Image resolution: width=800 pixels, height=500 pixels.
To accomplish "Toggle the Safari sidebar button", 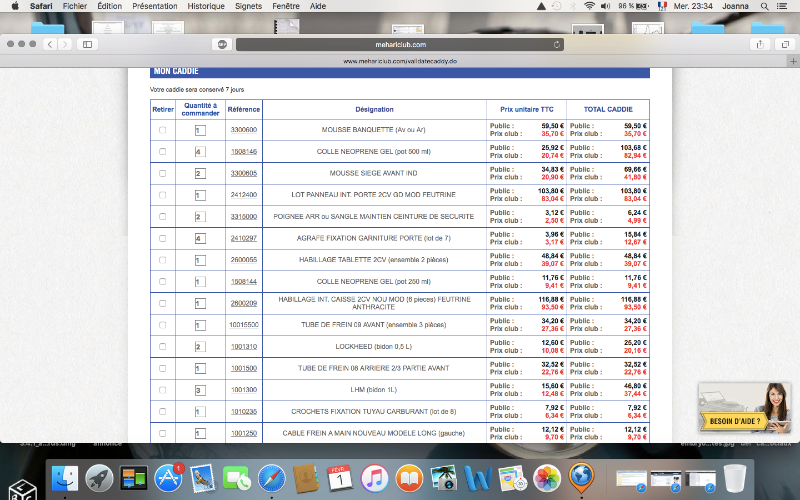I will point(87,44).
